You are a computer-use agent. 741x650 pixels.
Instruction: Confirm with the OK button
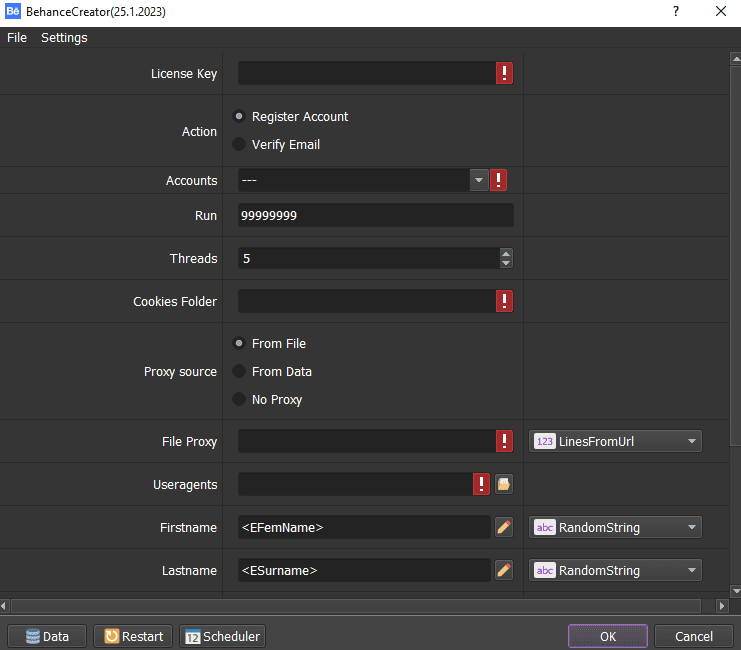click(x=608, y=636)
